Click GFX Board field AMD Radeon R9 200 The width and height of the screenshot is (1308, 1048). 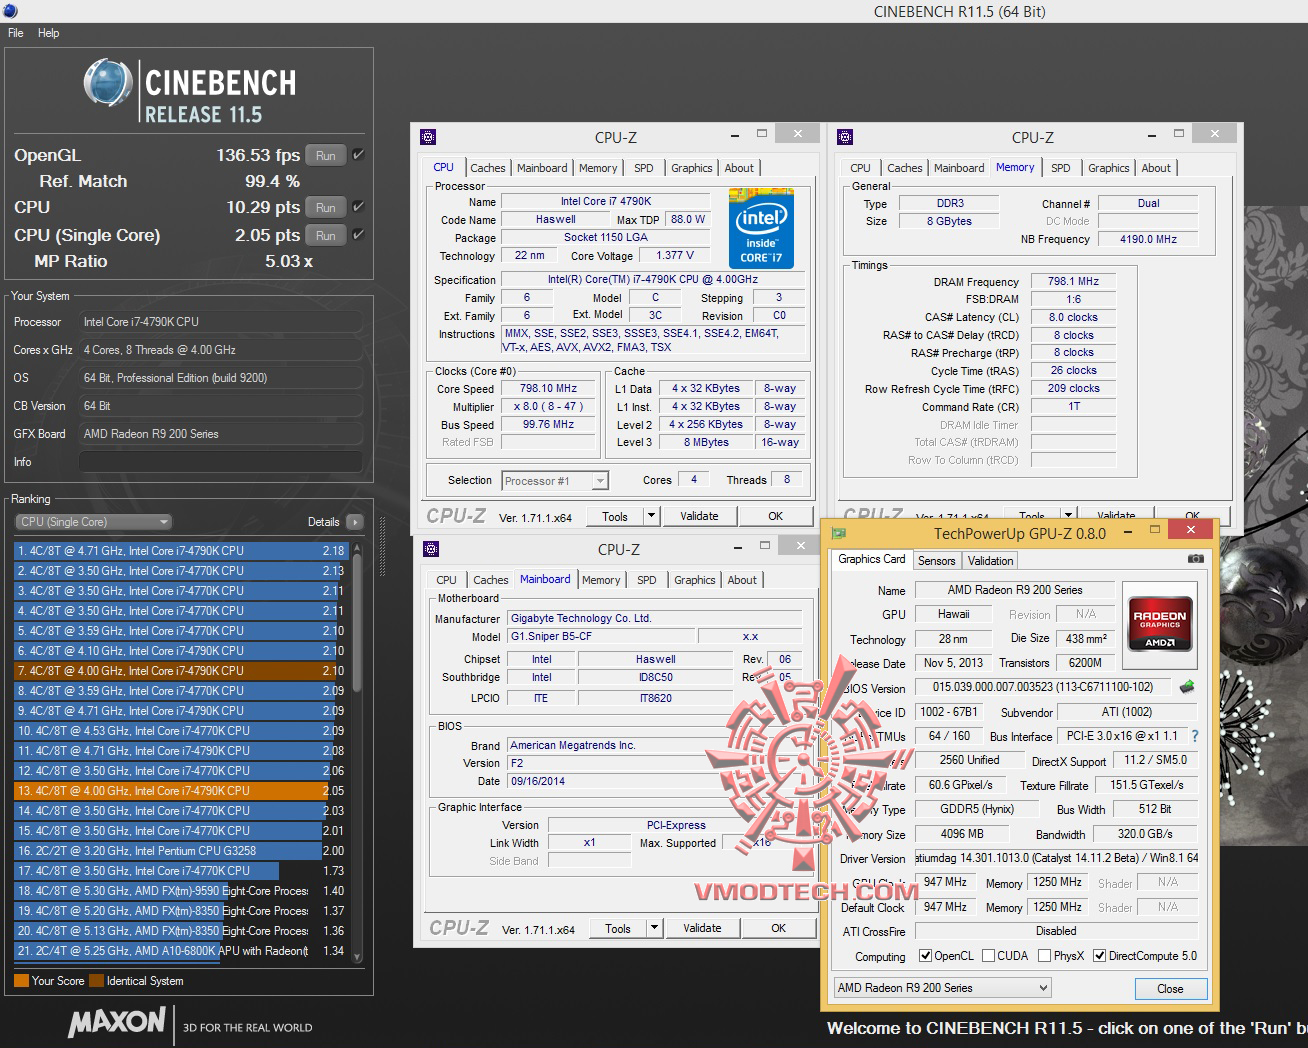point(220,434)
